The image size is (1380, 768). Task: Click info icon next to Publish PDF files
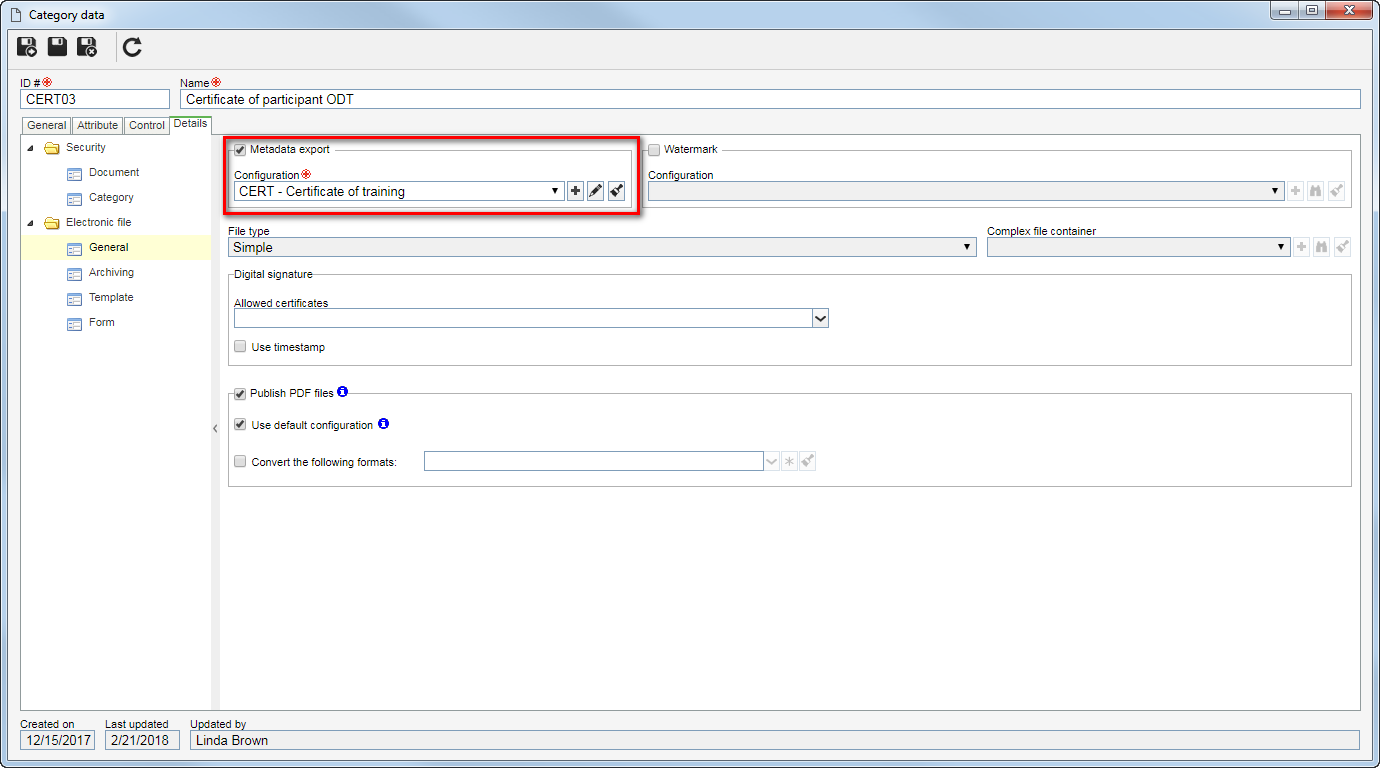[x=343, y=392]
